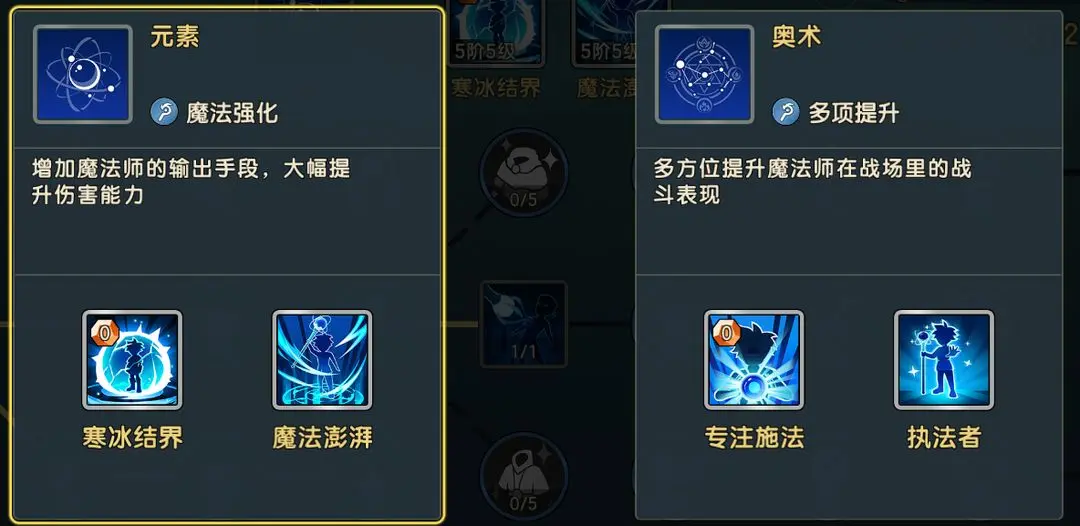
Task: Click the staff icon beside 魔法强化
Action: 164,112
